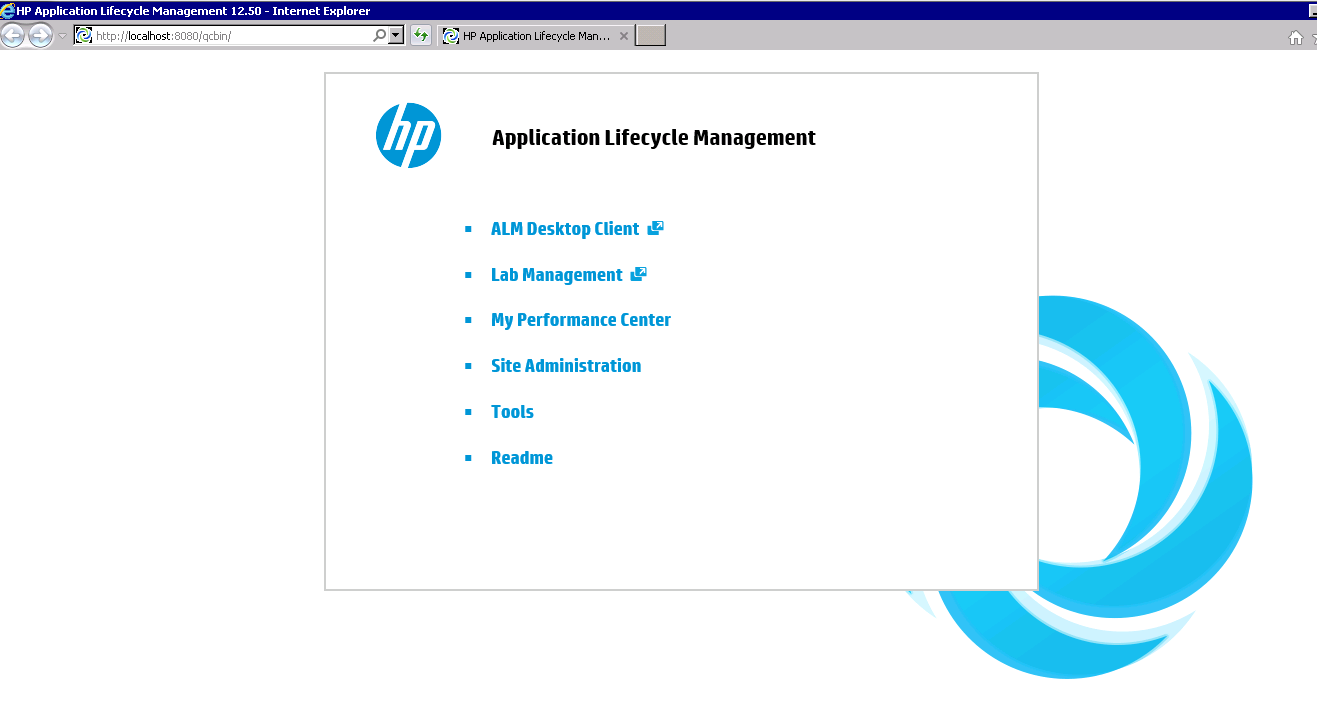Click the Internet Explorer icon in title bar
This screenshot has width=1317, height=714.
(8, 11)
